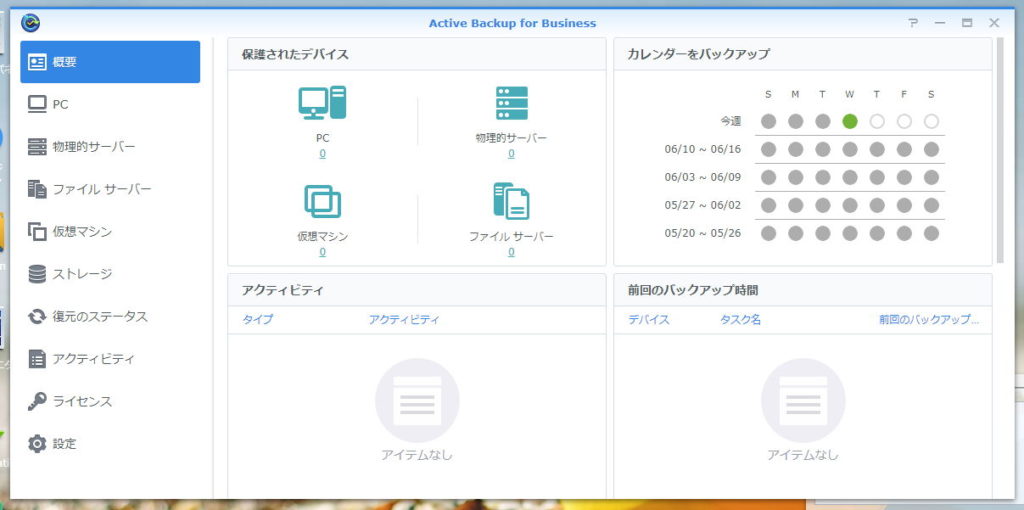
Task: Click the 05/20 ~ 05/26 week label
Action: (x=703, y=233)
